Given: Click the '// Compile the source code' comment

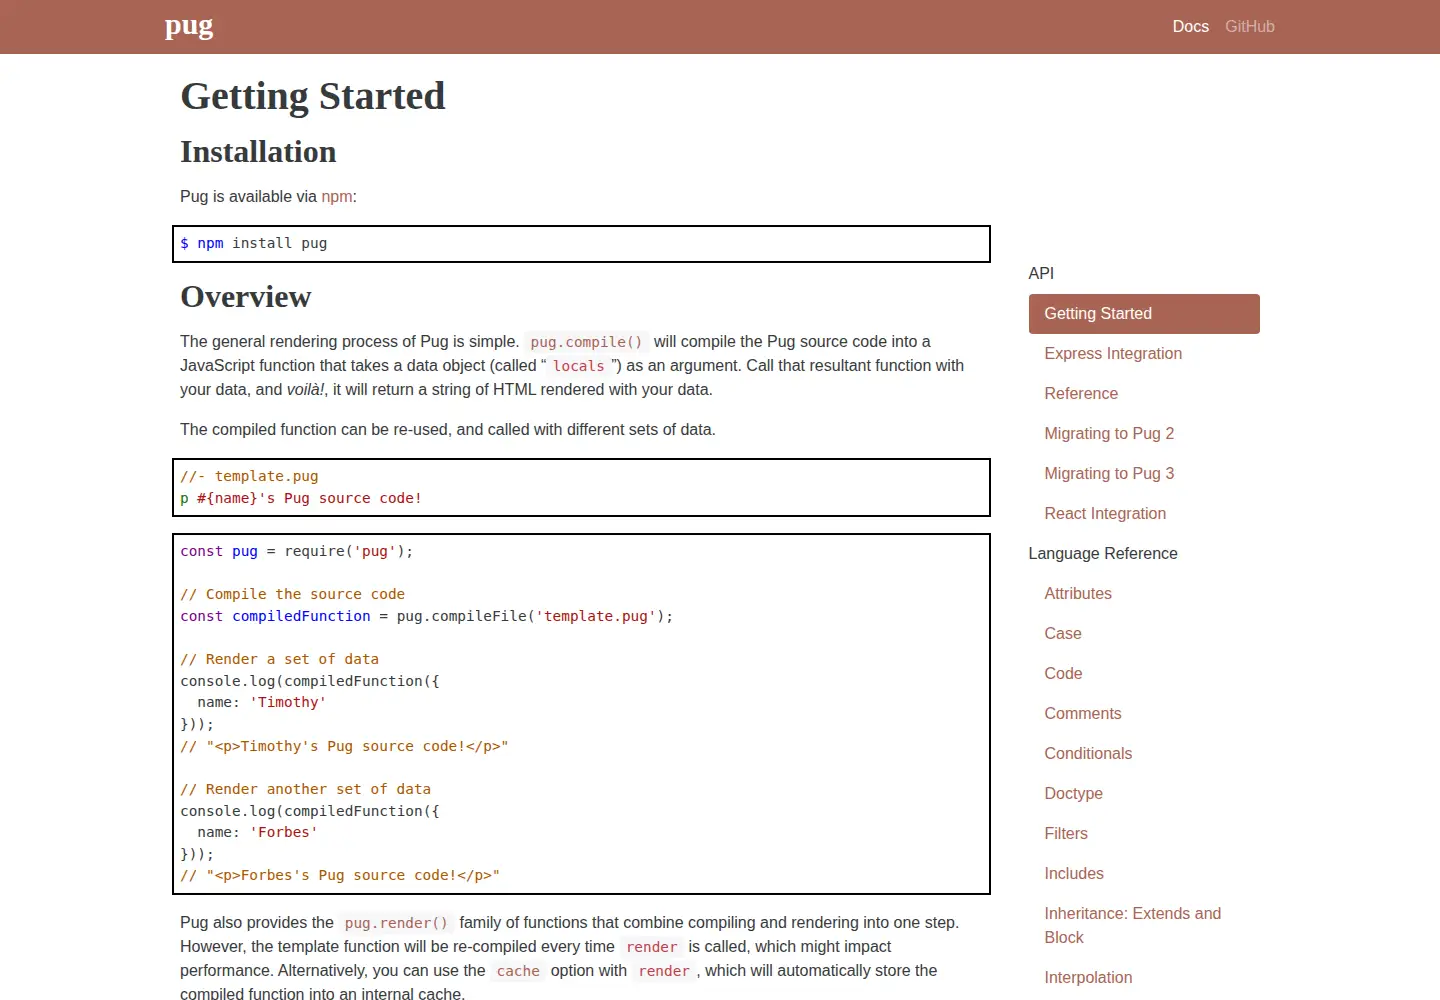Looking at the screenshot, I should pos(293,595).
